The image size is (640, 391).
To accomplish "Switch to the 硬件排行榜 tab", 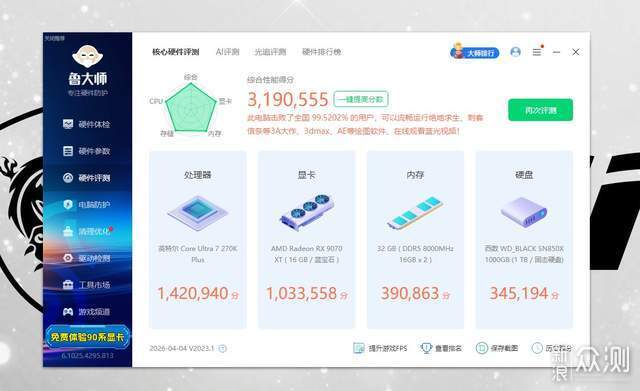I will (x=322, y=52).
